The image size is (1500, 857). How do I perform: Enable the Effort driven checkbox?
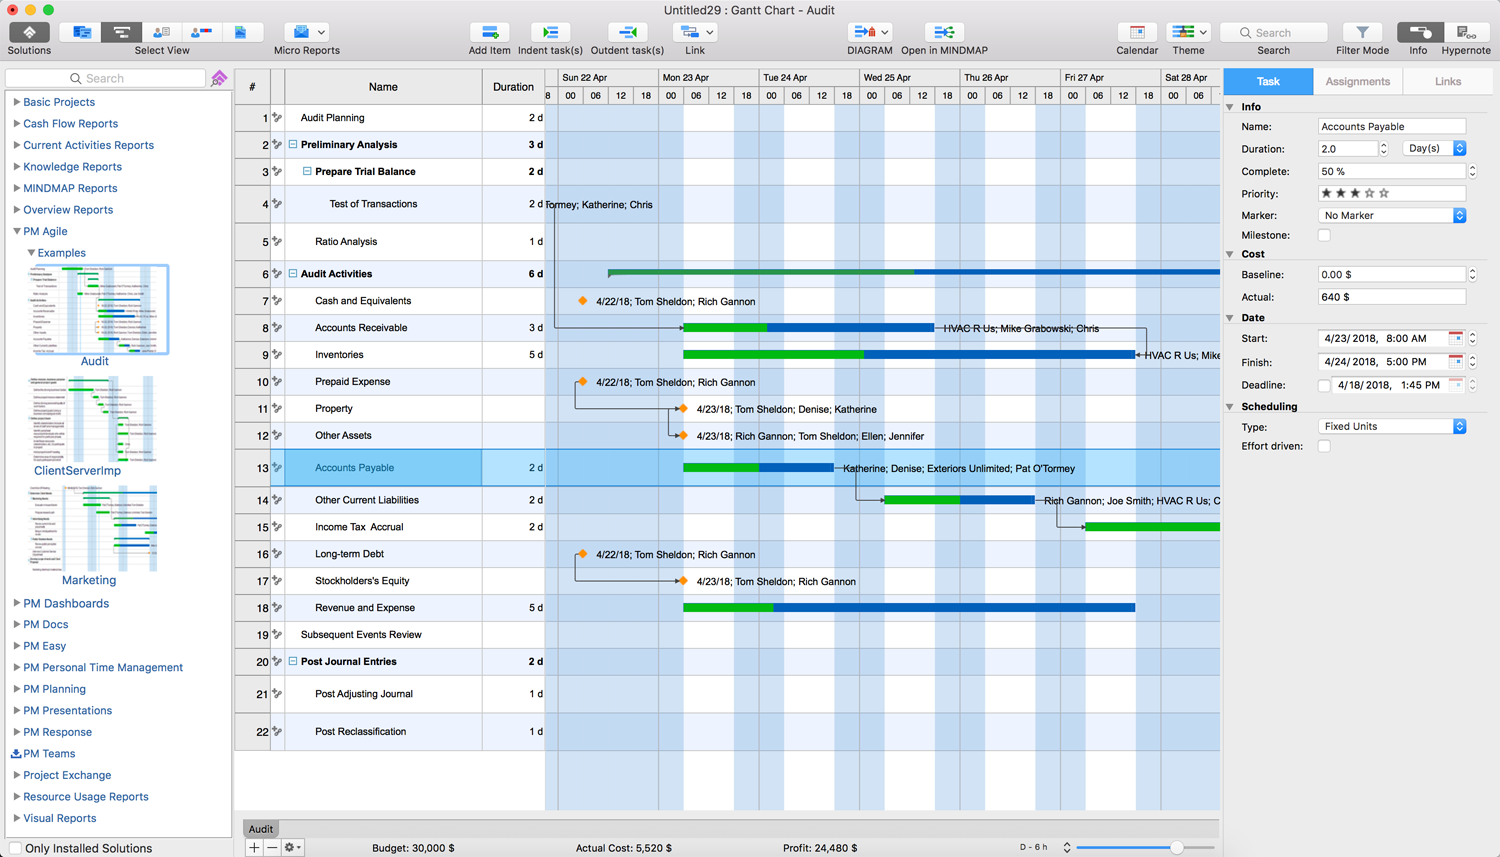click(1324, 447)
